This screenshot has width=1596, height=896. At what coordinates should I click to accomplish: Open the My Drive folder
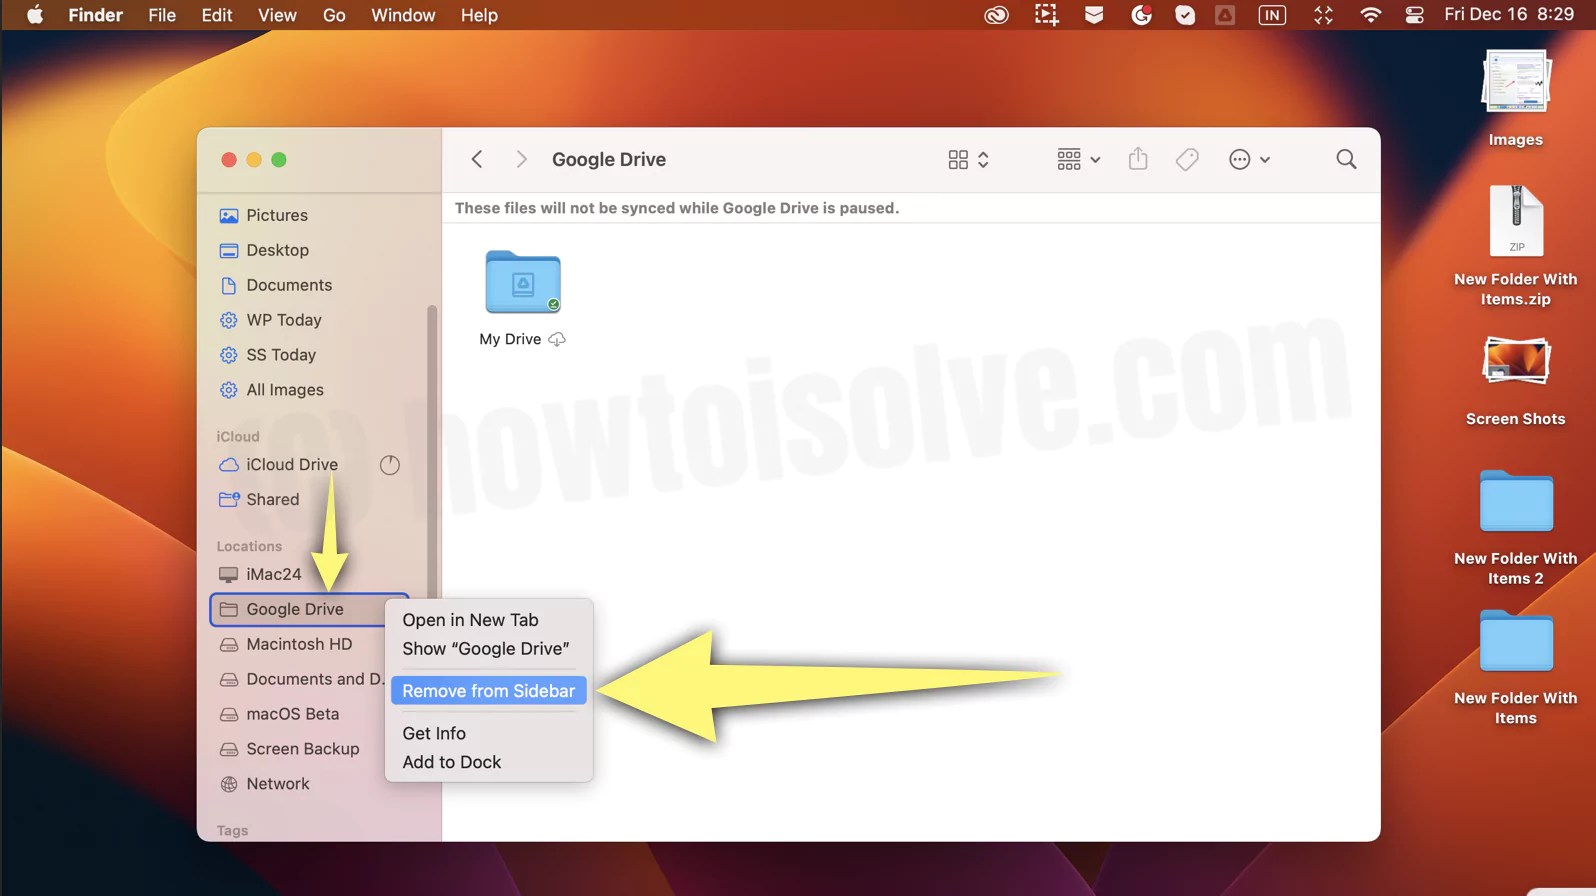(x=523, y=282)
